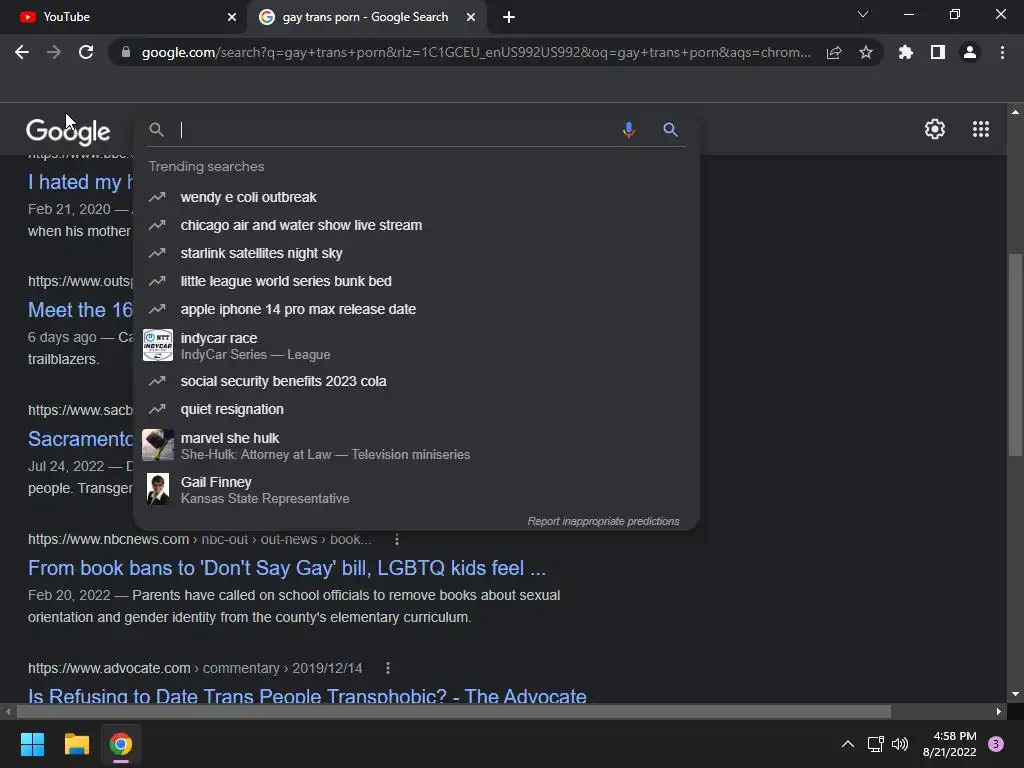Open the notification count badge
The height and width of the screenshot is (768, 1024).
point(996,744)
